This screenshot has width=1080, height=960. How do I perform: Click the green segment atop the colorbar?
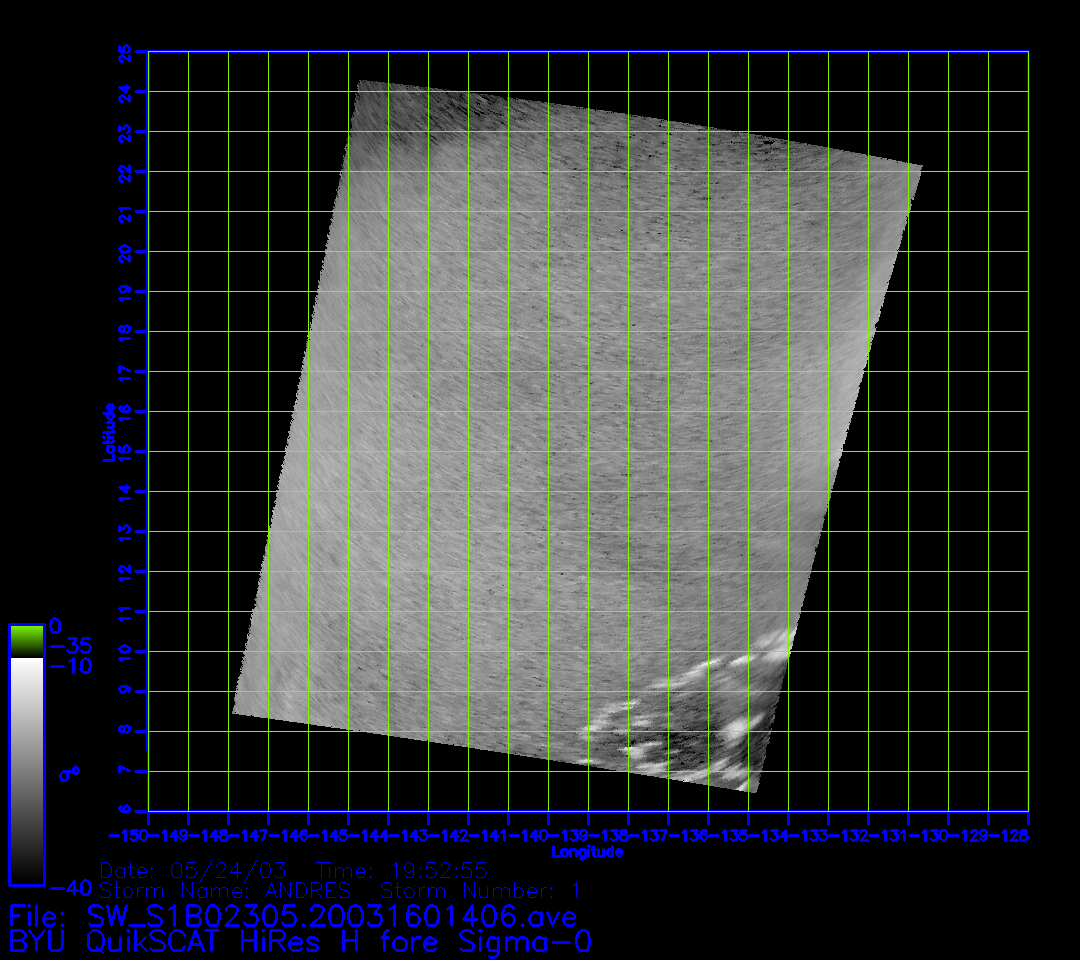tap(26, 640)
